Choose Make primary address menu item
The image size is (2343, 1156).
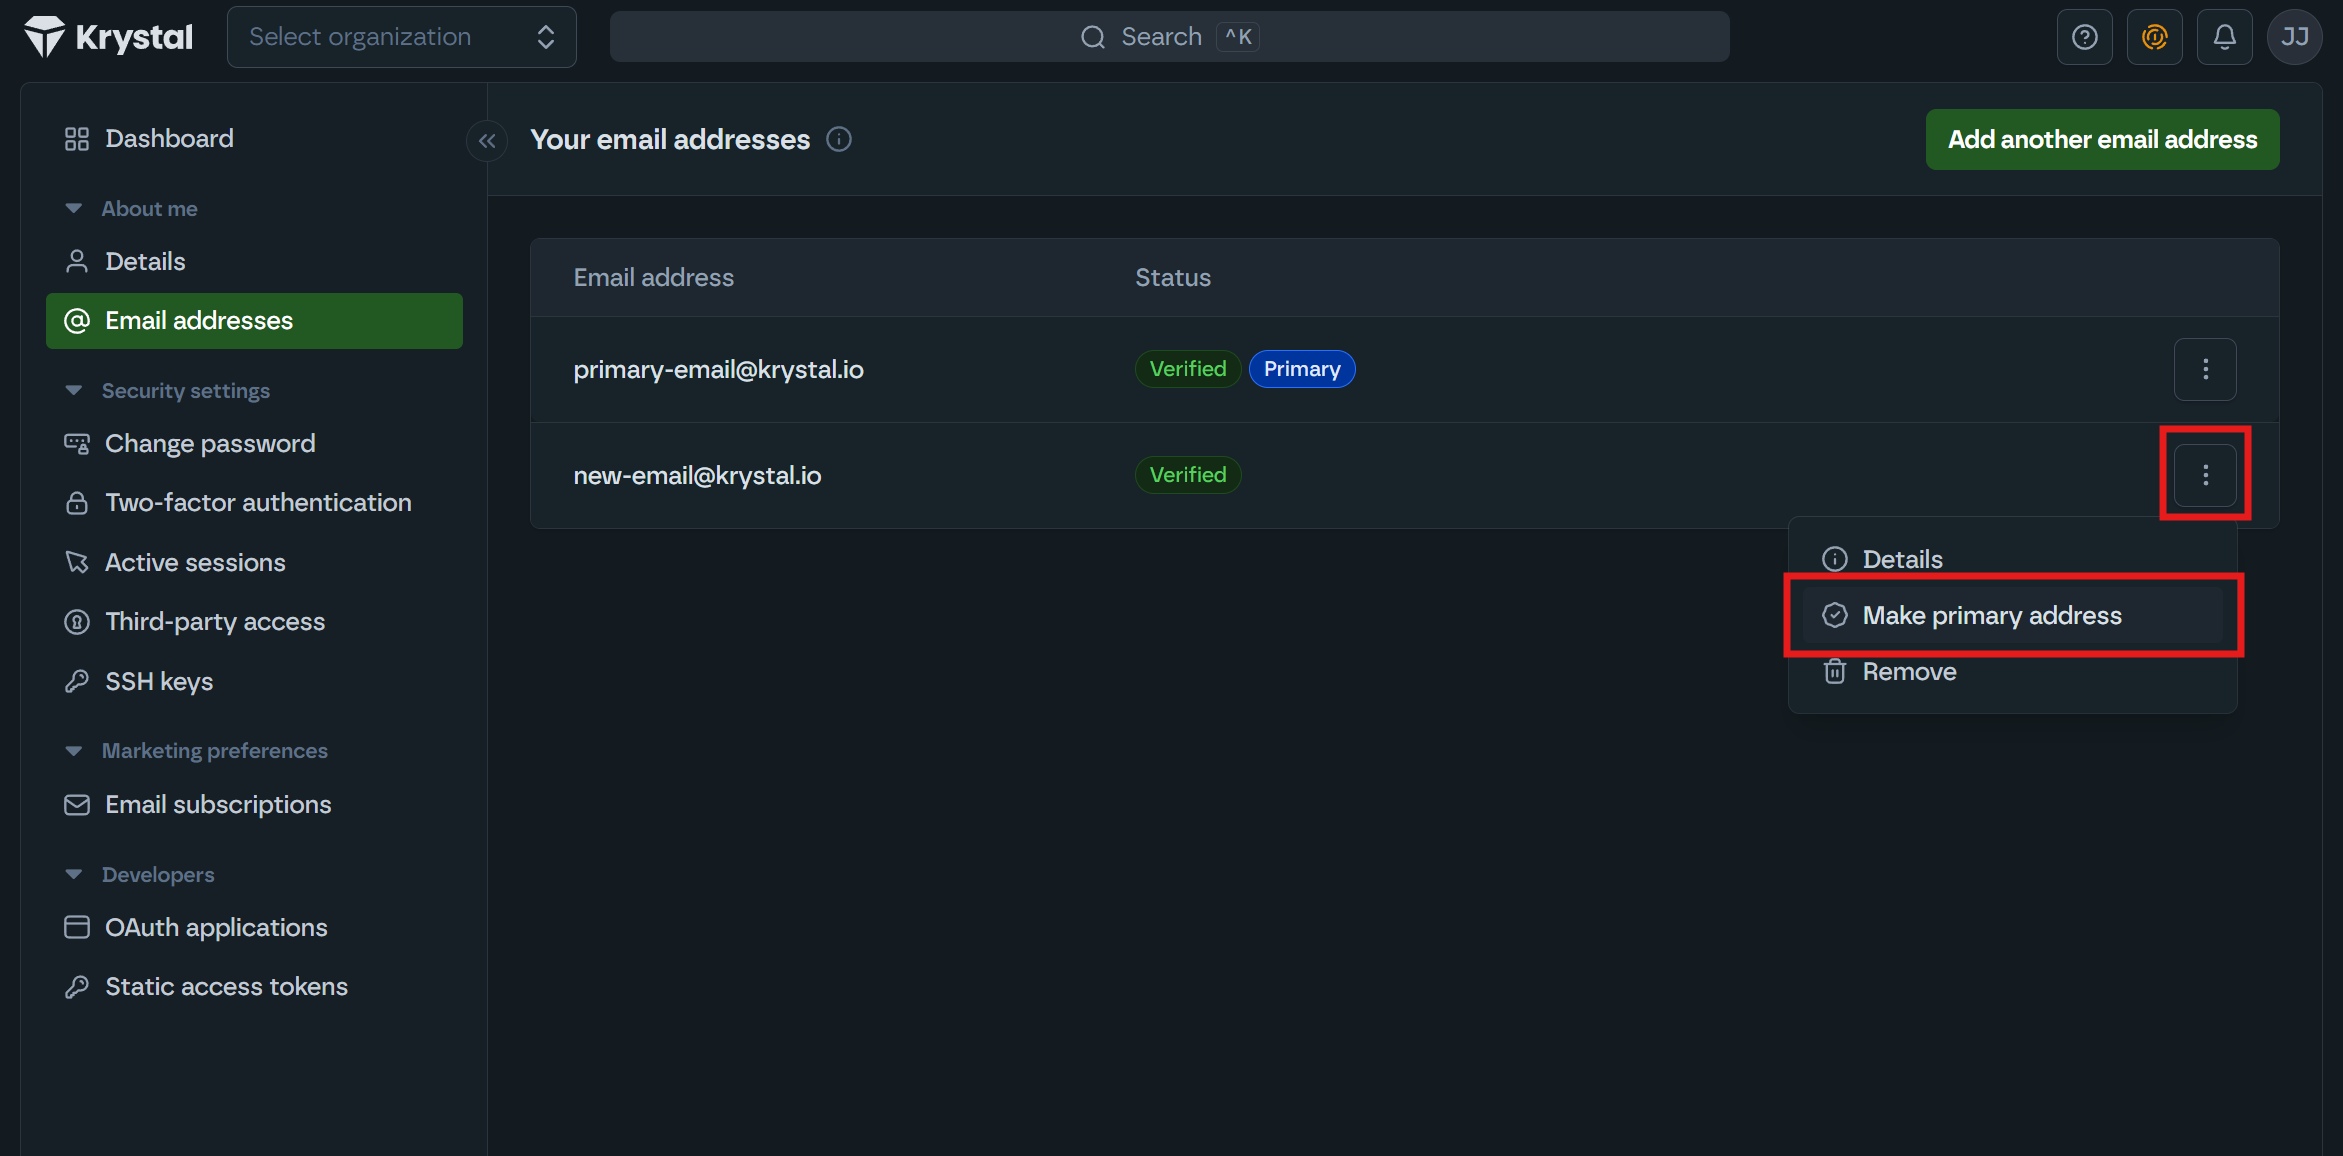tap(1991, 615)
